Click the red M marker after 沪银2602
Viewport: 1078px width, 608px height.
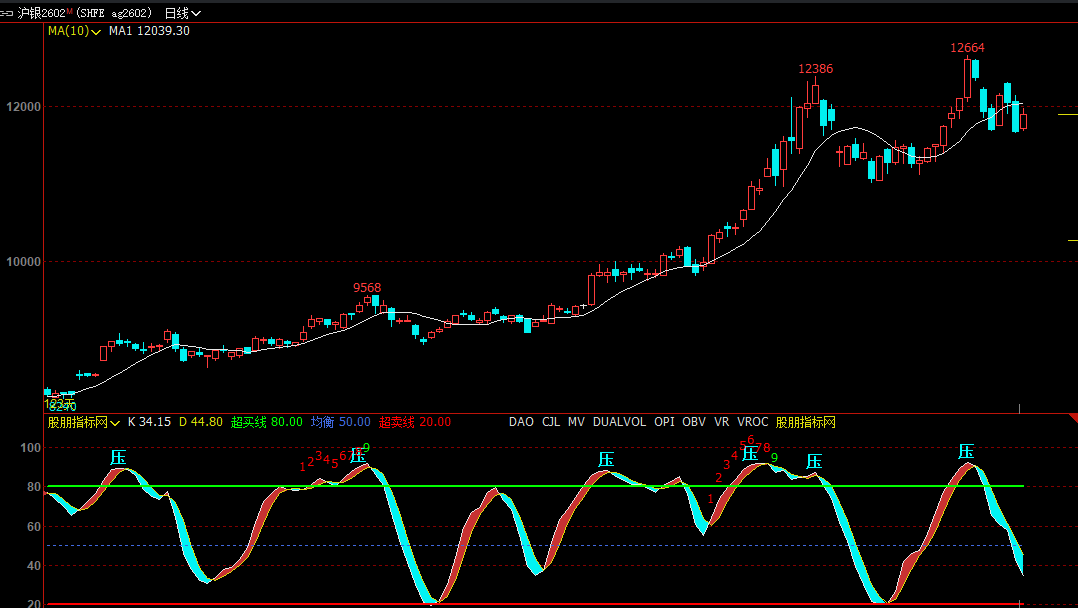click(x=69, y=11)
